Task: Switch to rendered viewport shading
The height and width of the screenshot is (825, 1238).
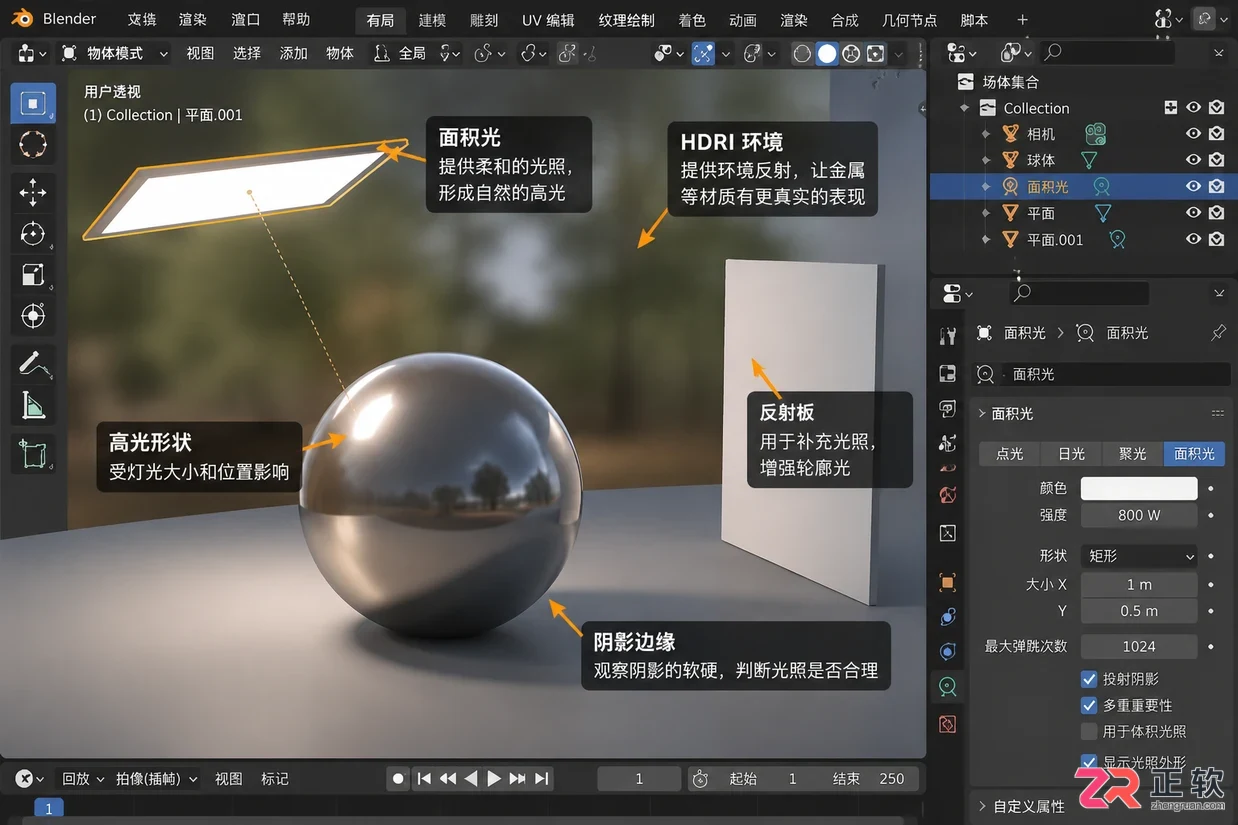Action: point(875,53)
